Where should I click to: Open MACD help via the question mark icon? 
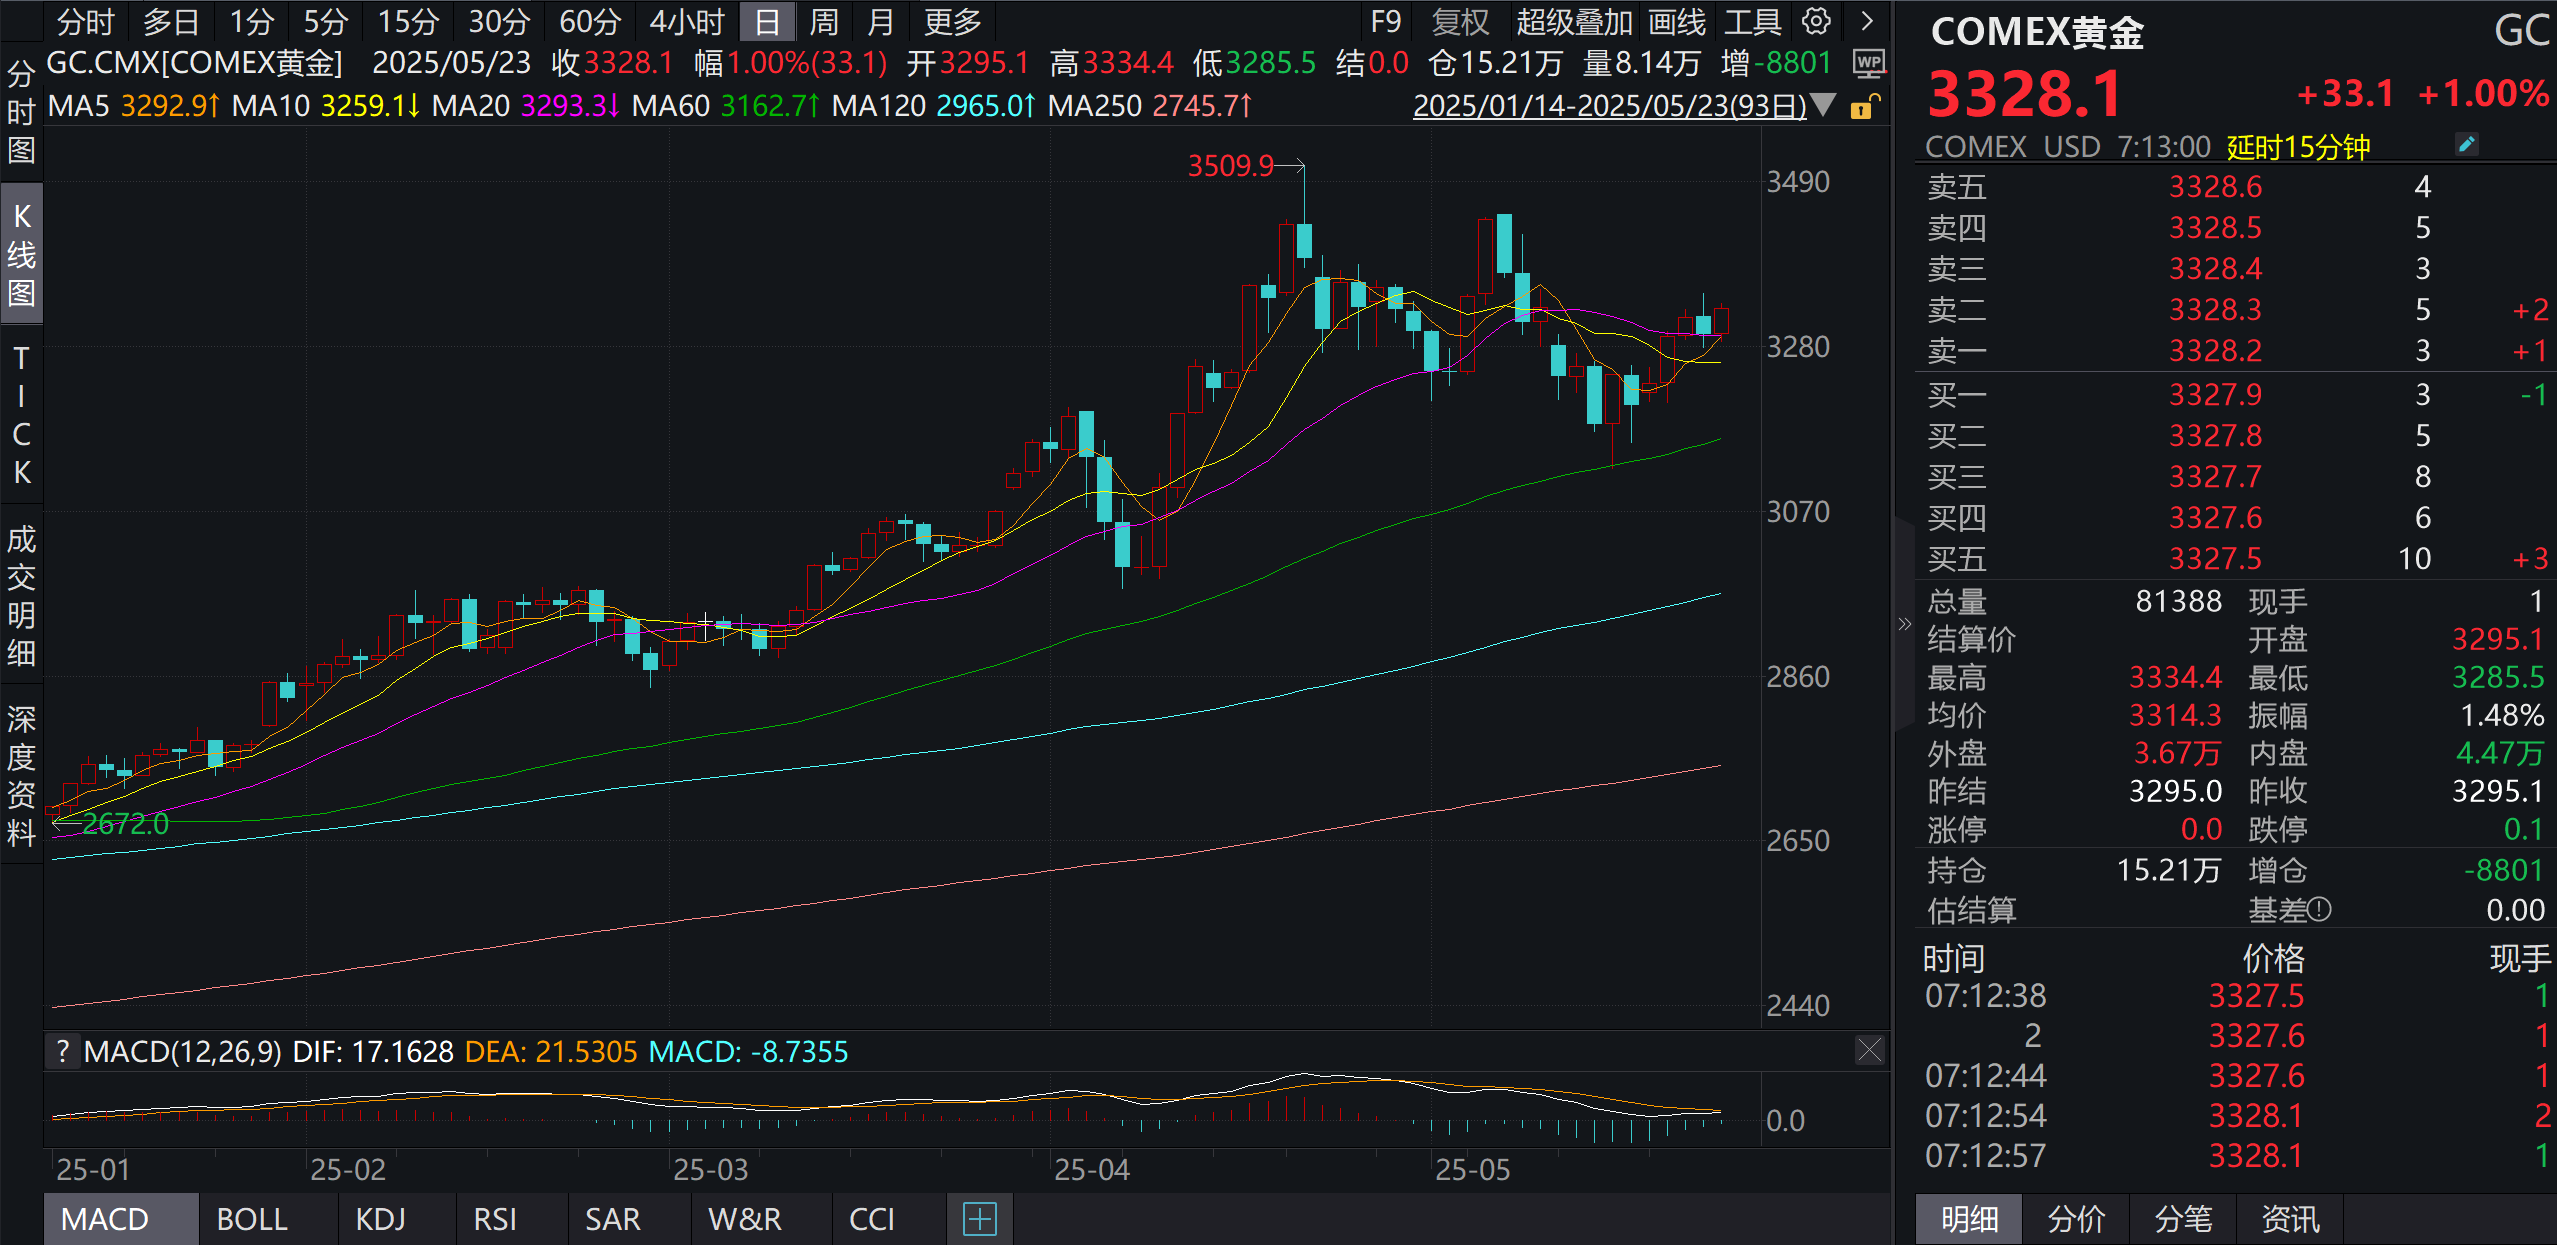(x=63, y=1051)
